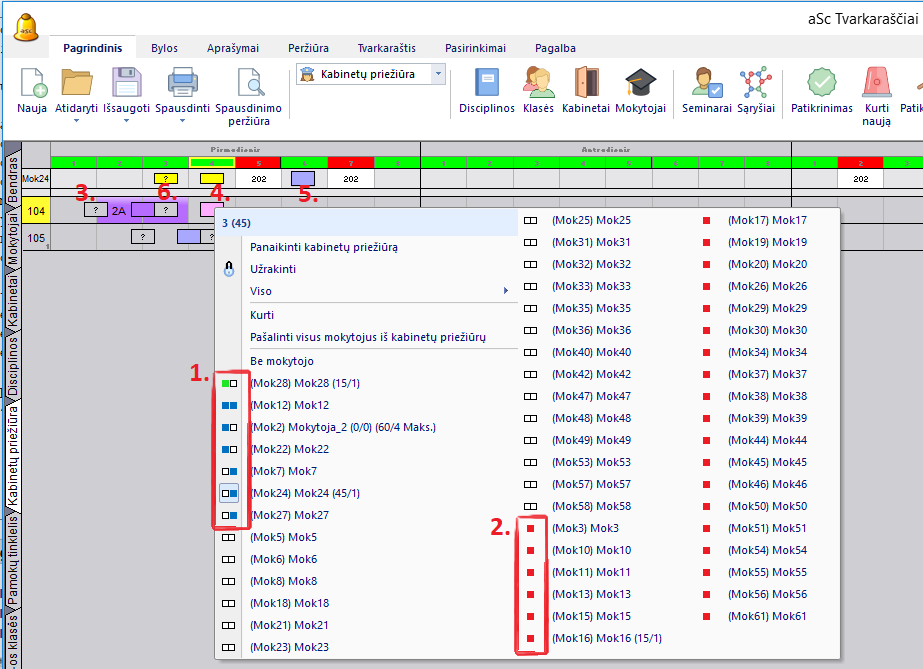Click the Išsaugoti save disk icon
Image resolution: width=923 pixels, height=669 pixels.
coord(126,83)
